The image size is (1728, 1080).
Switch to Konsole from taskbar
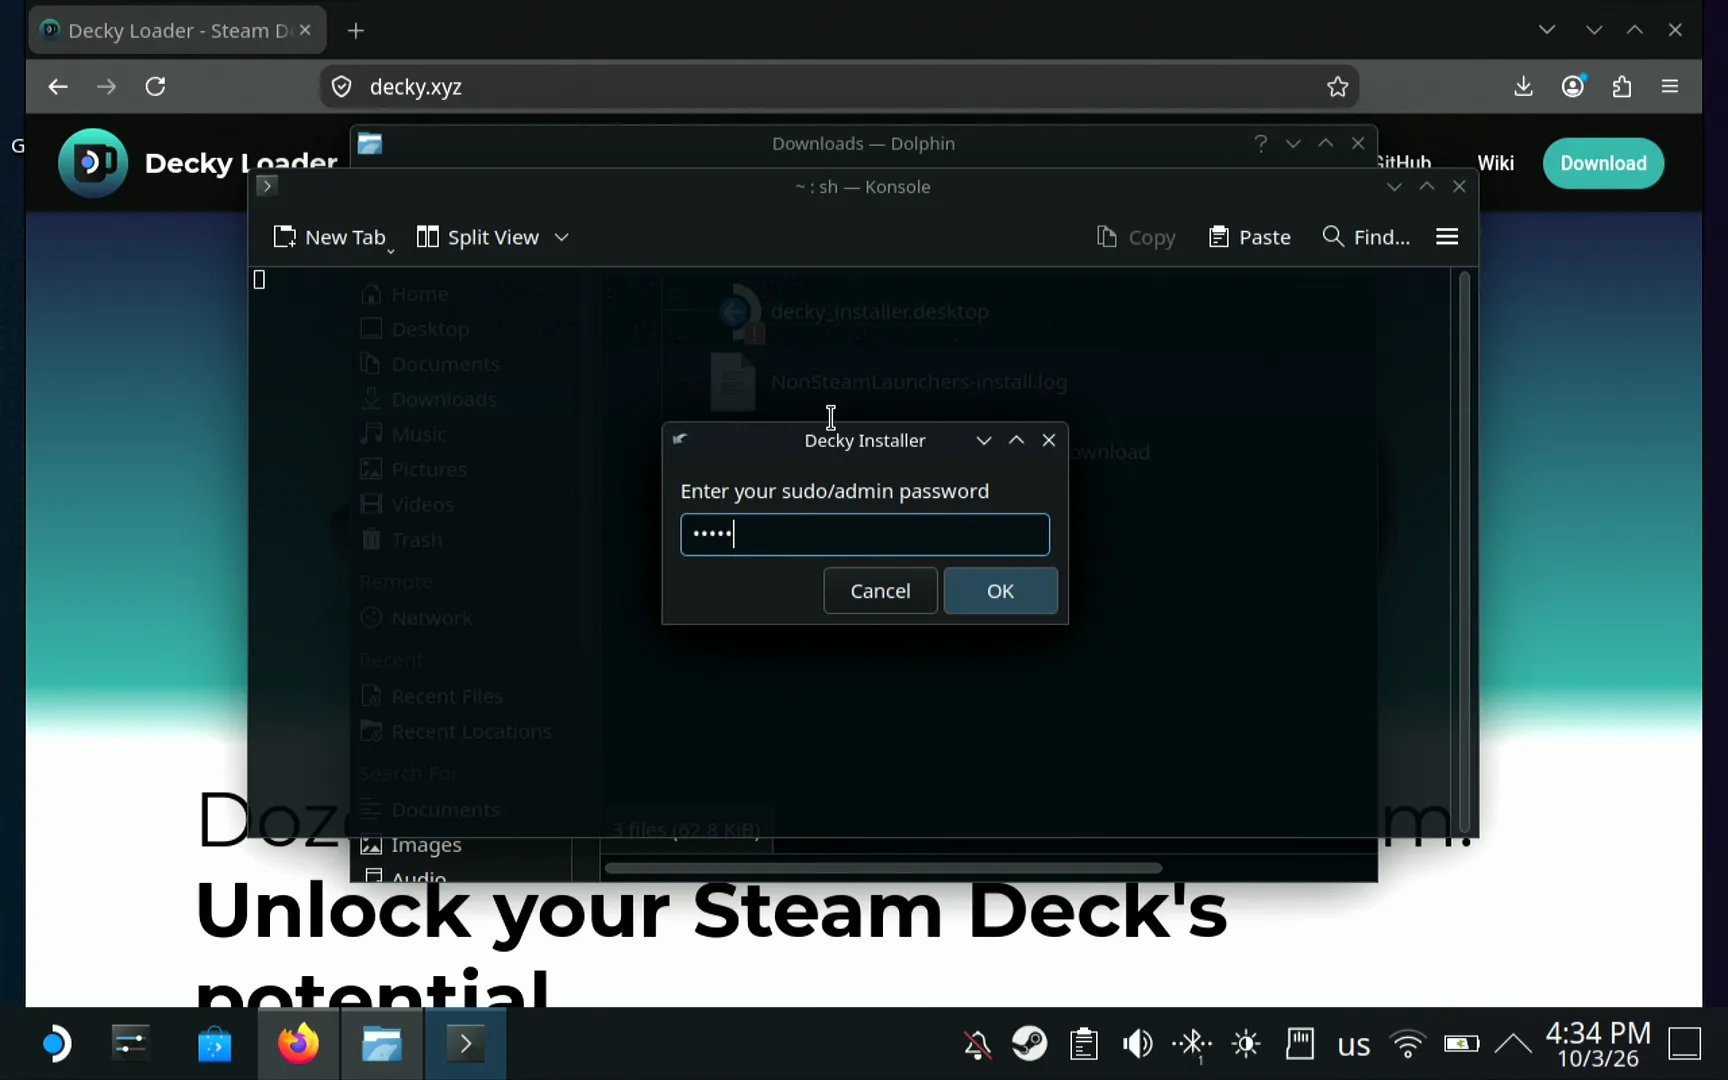[x=466, y=1044]
